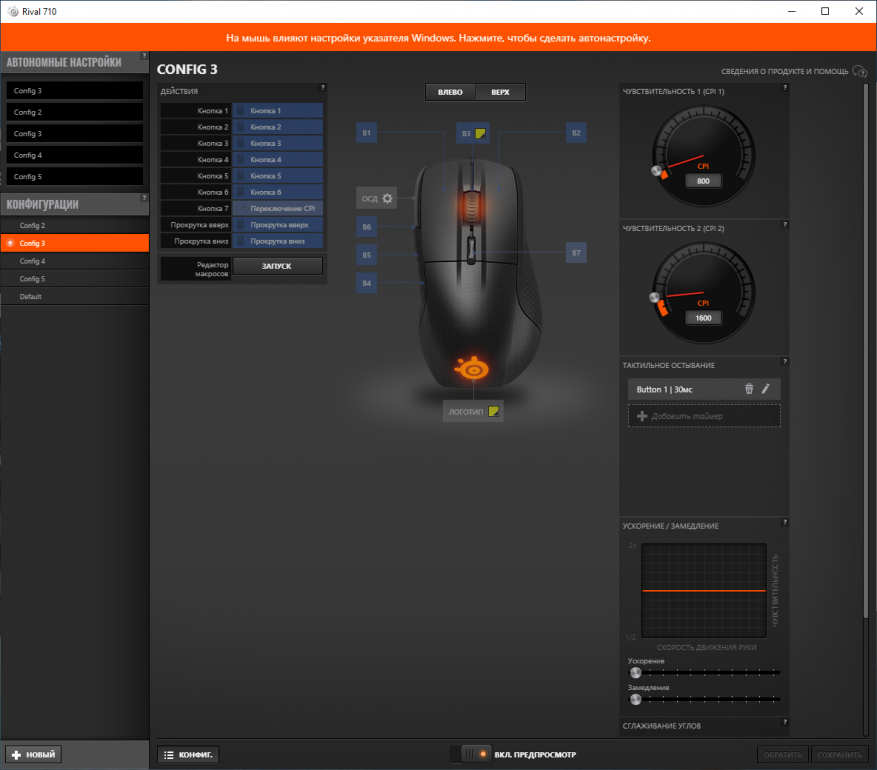Viewport: 877px width, 770px height.
Task: Toggle the live preview switch
Action: 470,754
